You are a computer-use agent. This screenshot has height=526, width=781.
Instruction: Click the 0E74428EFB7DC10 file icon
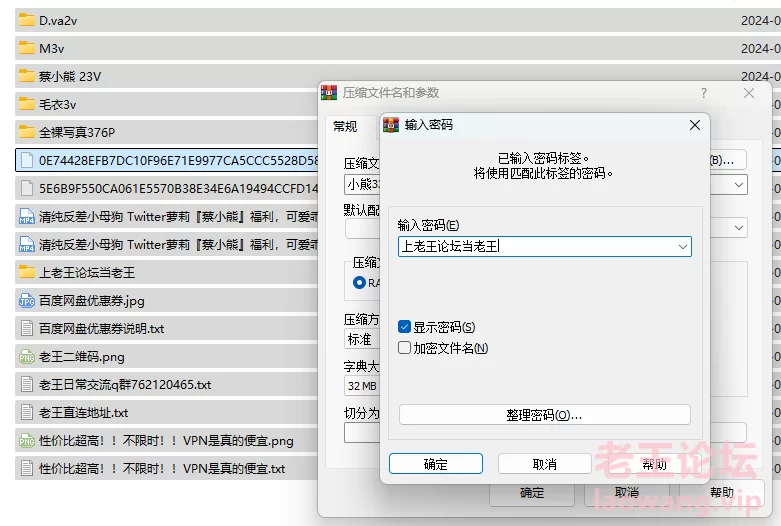click(26, 160)
